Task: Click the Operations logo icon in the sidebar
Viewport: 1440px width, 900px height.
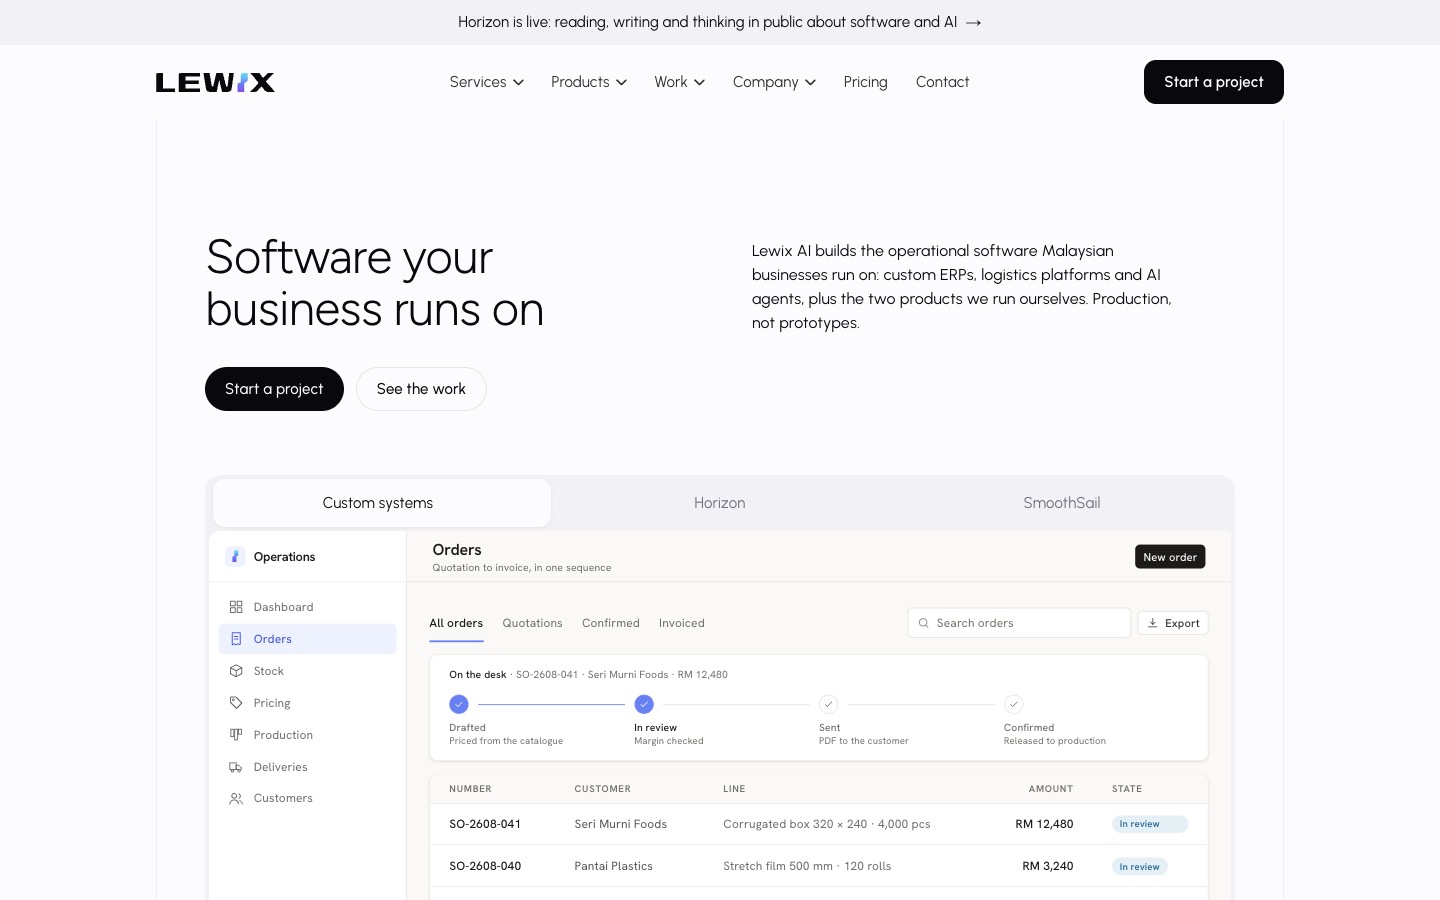Action: (235, 557)
